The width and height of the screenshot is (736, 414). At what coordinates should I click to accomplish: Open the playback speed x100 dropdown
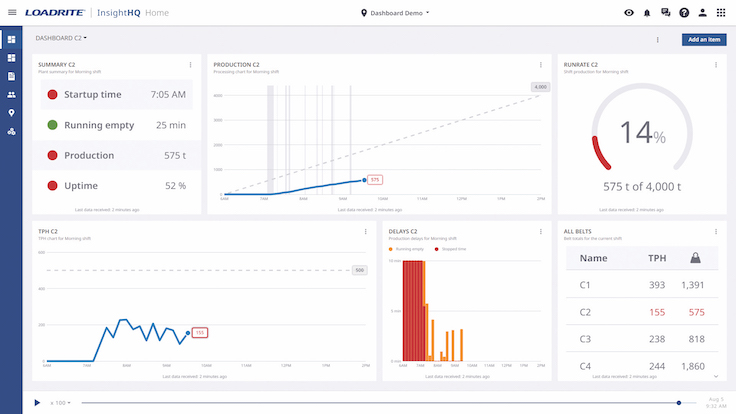60,402
